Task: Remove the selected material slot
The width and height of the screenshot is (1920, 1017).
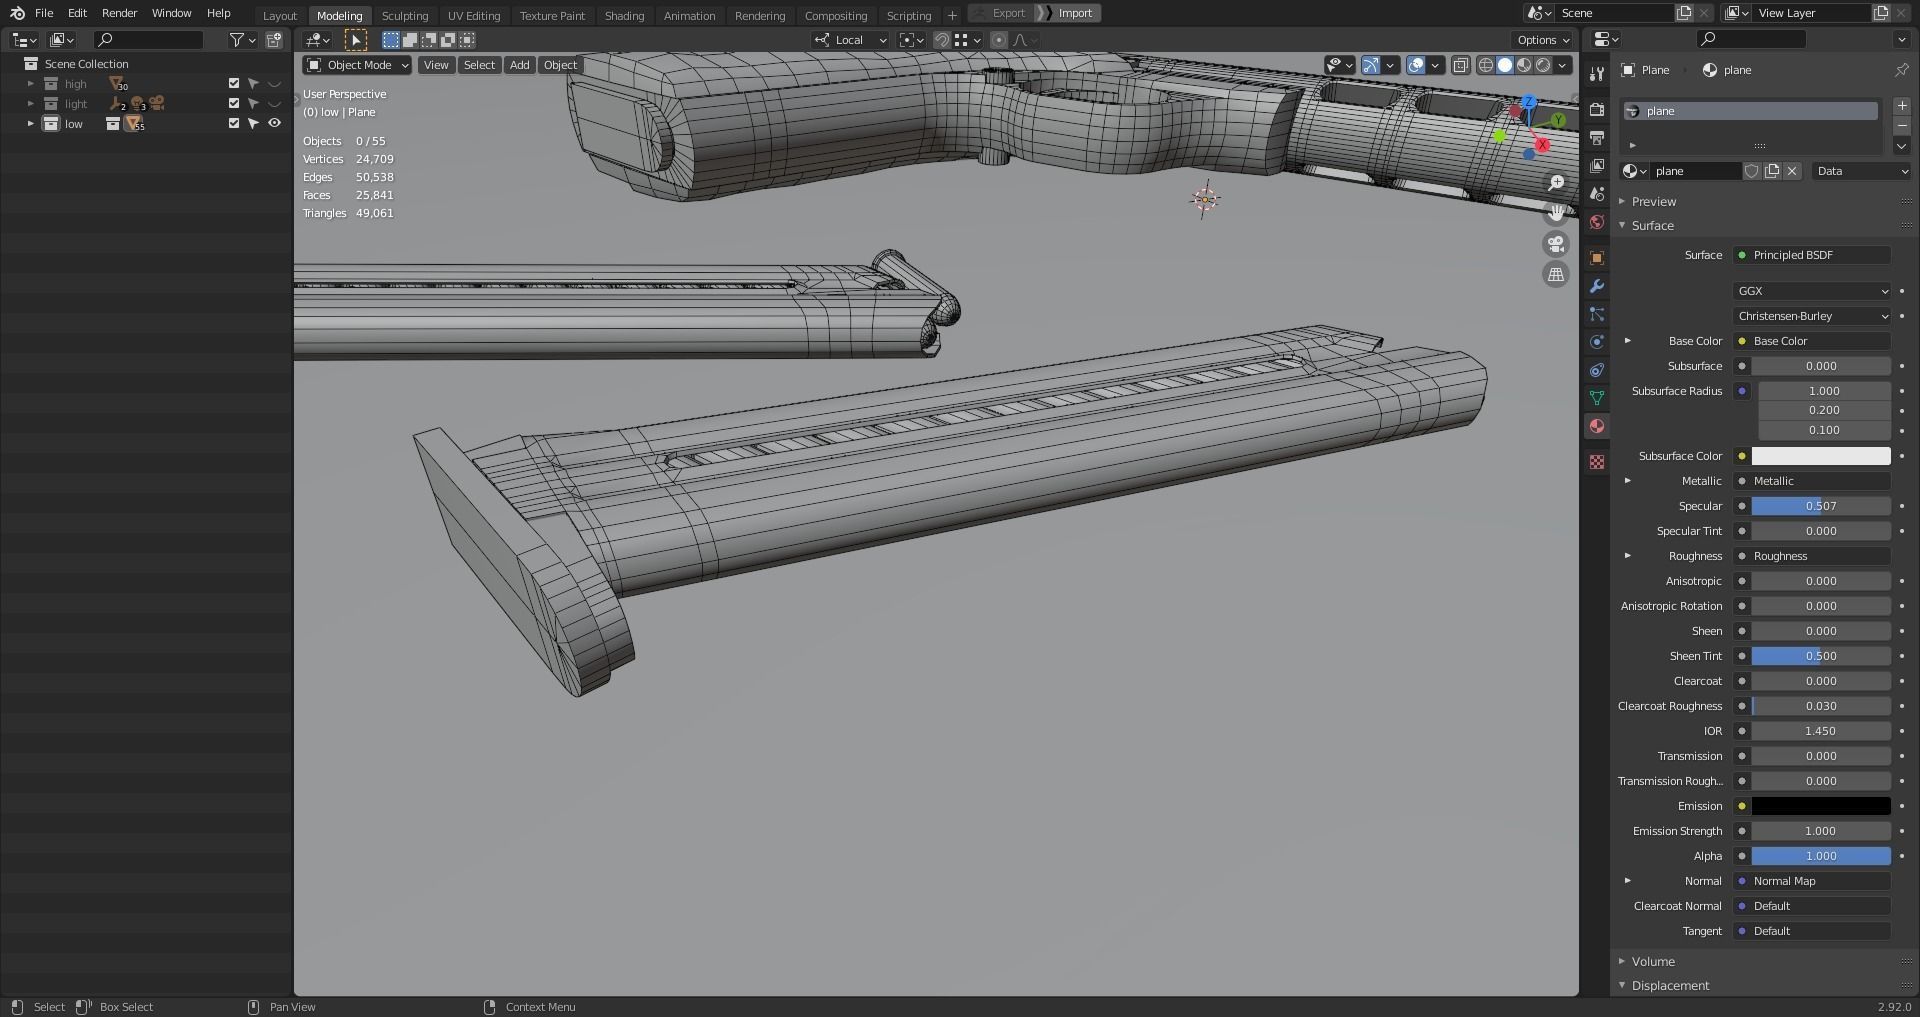Action: point(1902,125)
